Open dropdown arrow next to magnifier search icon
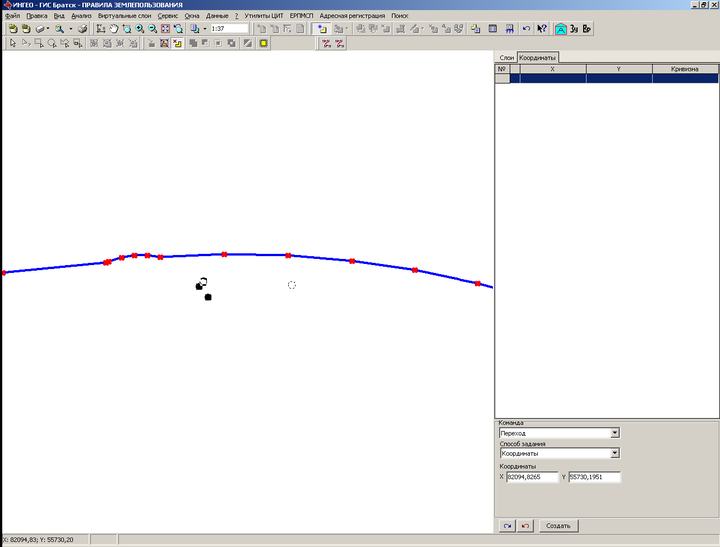720x547 pixels. (71, 29)
